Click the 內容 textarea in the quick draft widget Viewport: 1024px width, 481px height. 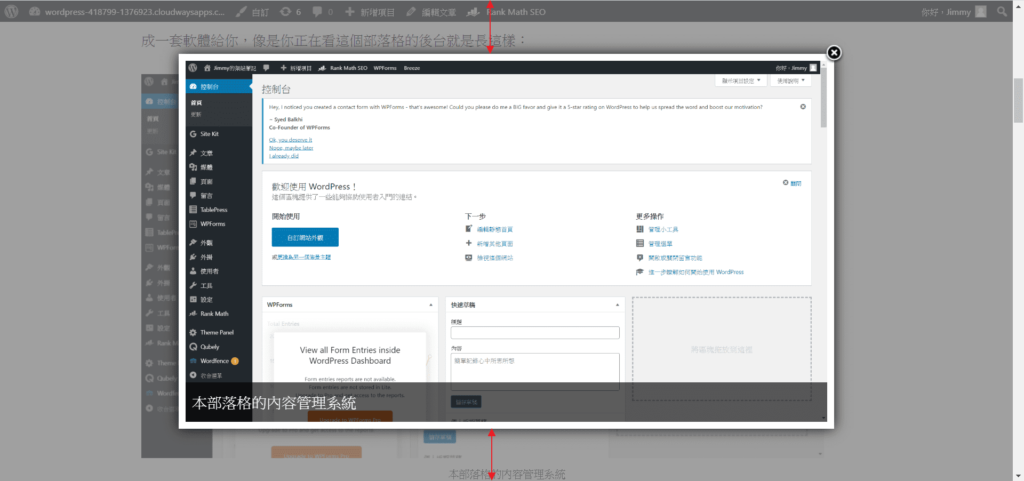535,372
